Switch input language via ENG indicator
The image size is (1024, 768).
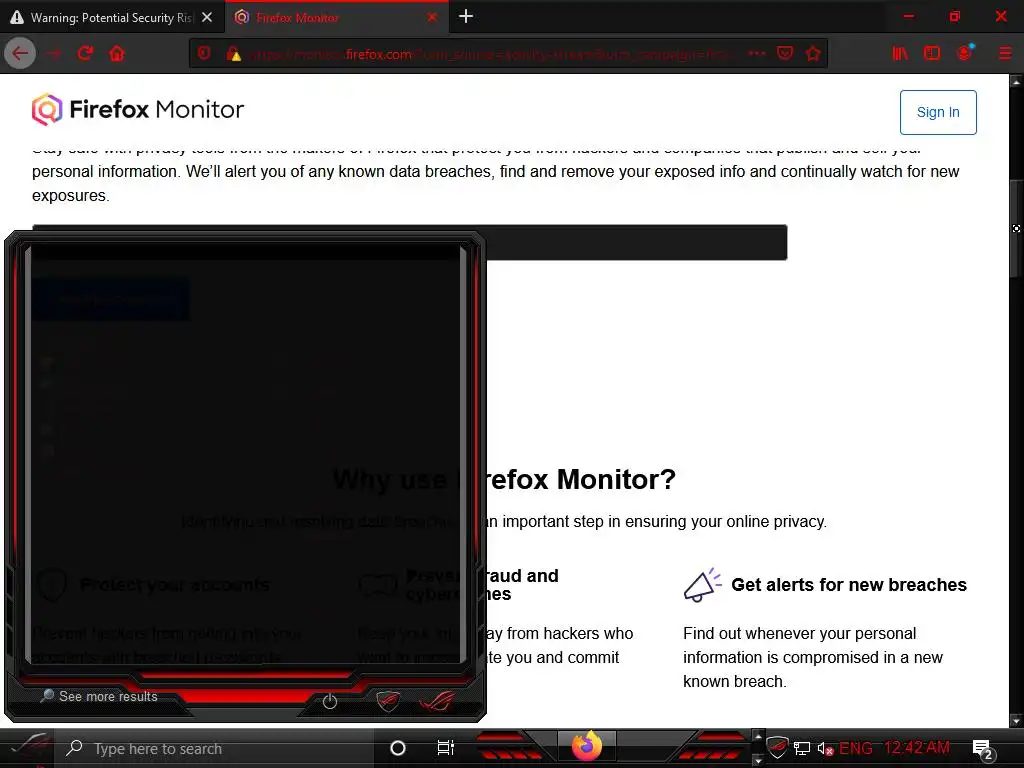coord(856,748)
